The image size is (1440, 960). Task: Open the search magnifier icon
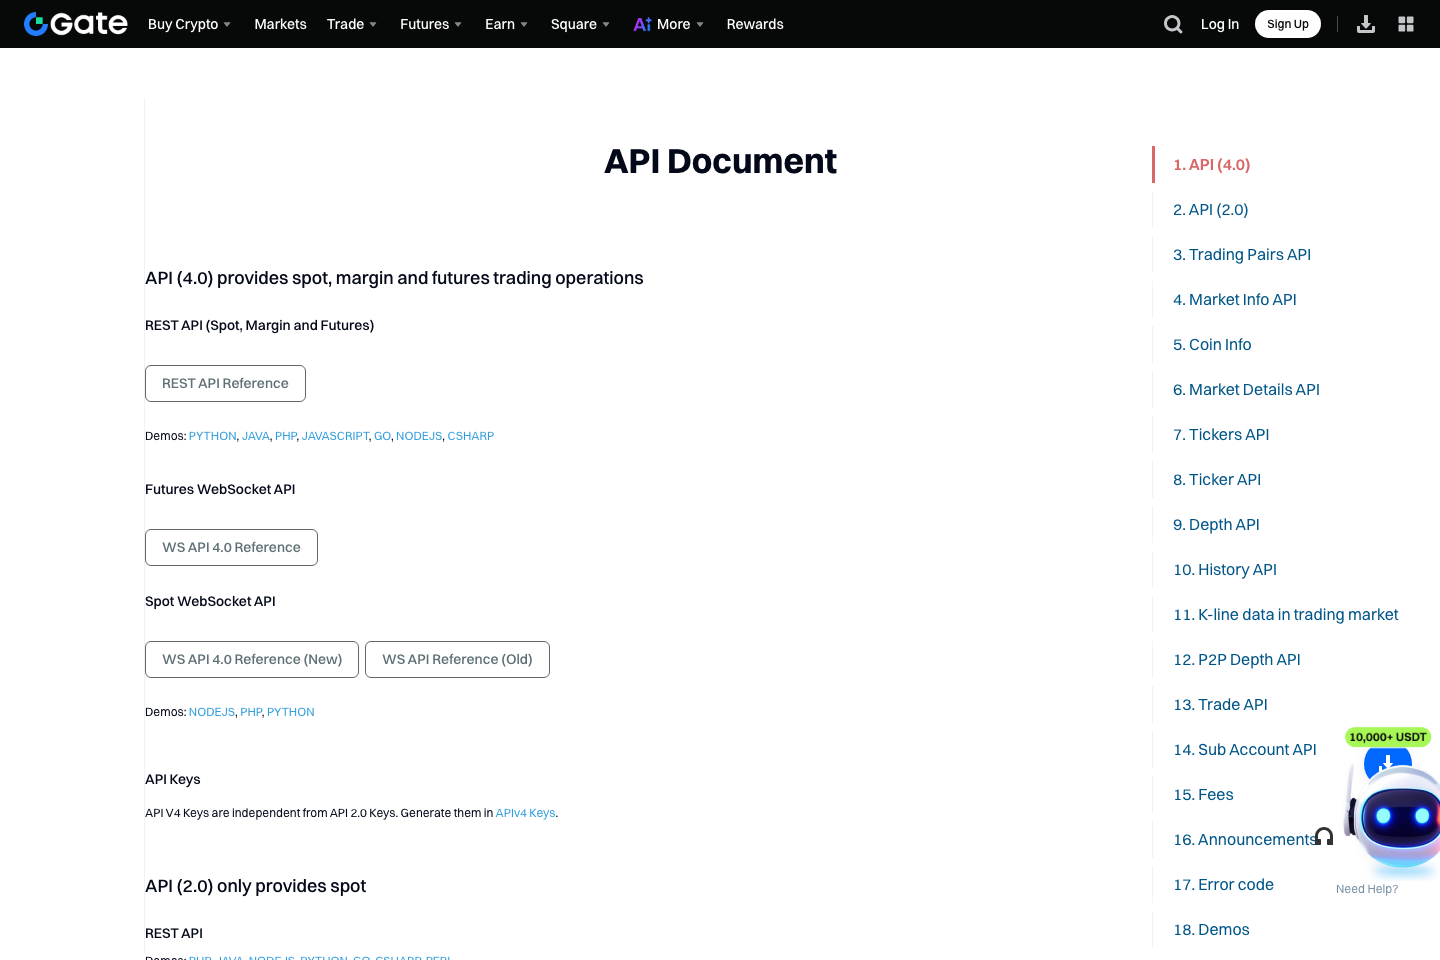[1172, 23]
